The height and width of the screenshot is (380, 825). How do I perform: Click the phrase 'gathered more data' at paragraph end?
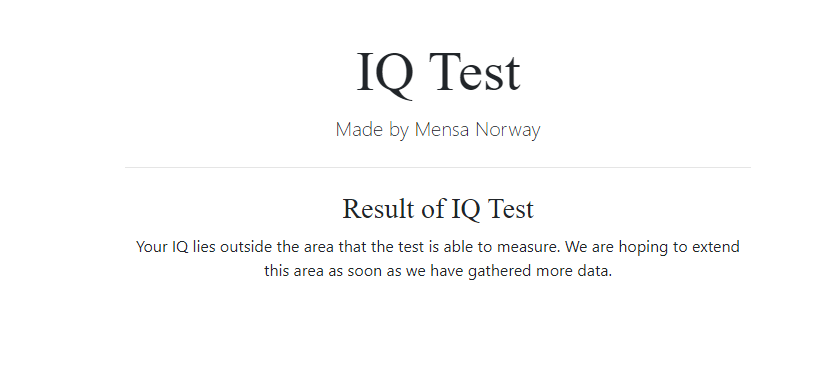click(x=539, y=272)
